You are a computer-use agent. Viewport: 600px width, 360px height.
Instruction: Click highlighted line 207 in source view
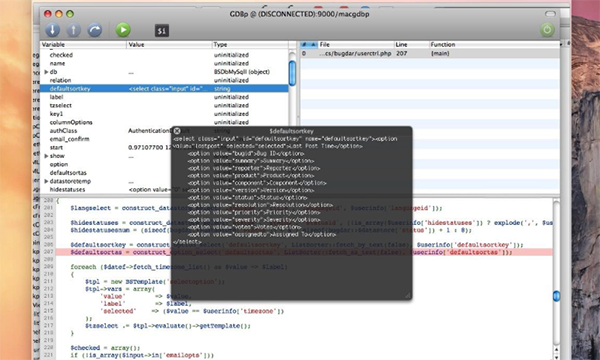point(304,252)
